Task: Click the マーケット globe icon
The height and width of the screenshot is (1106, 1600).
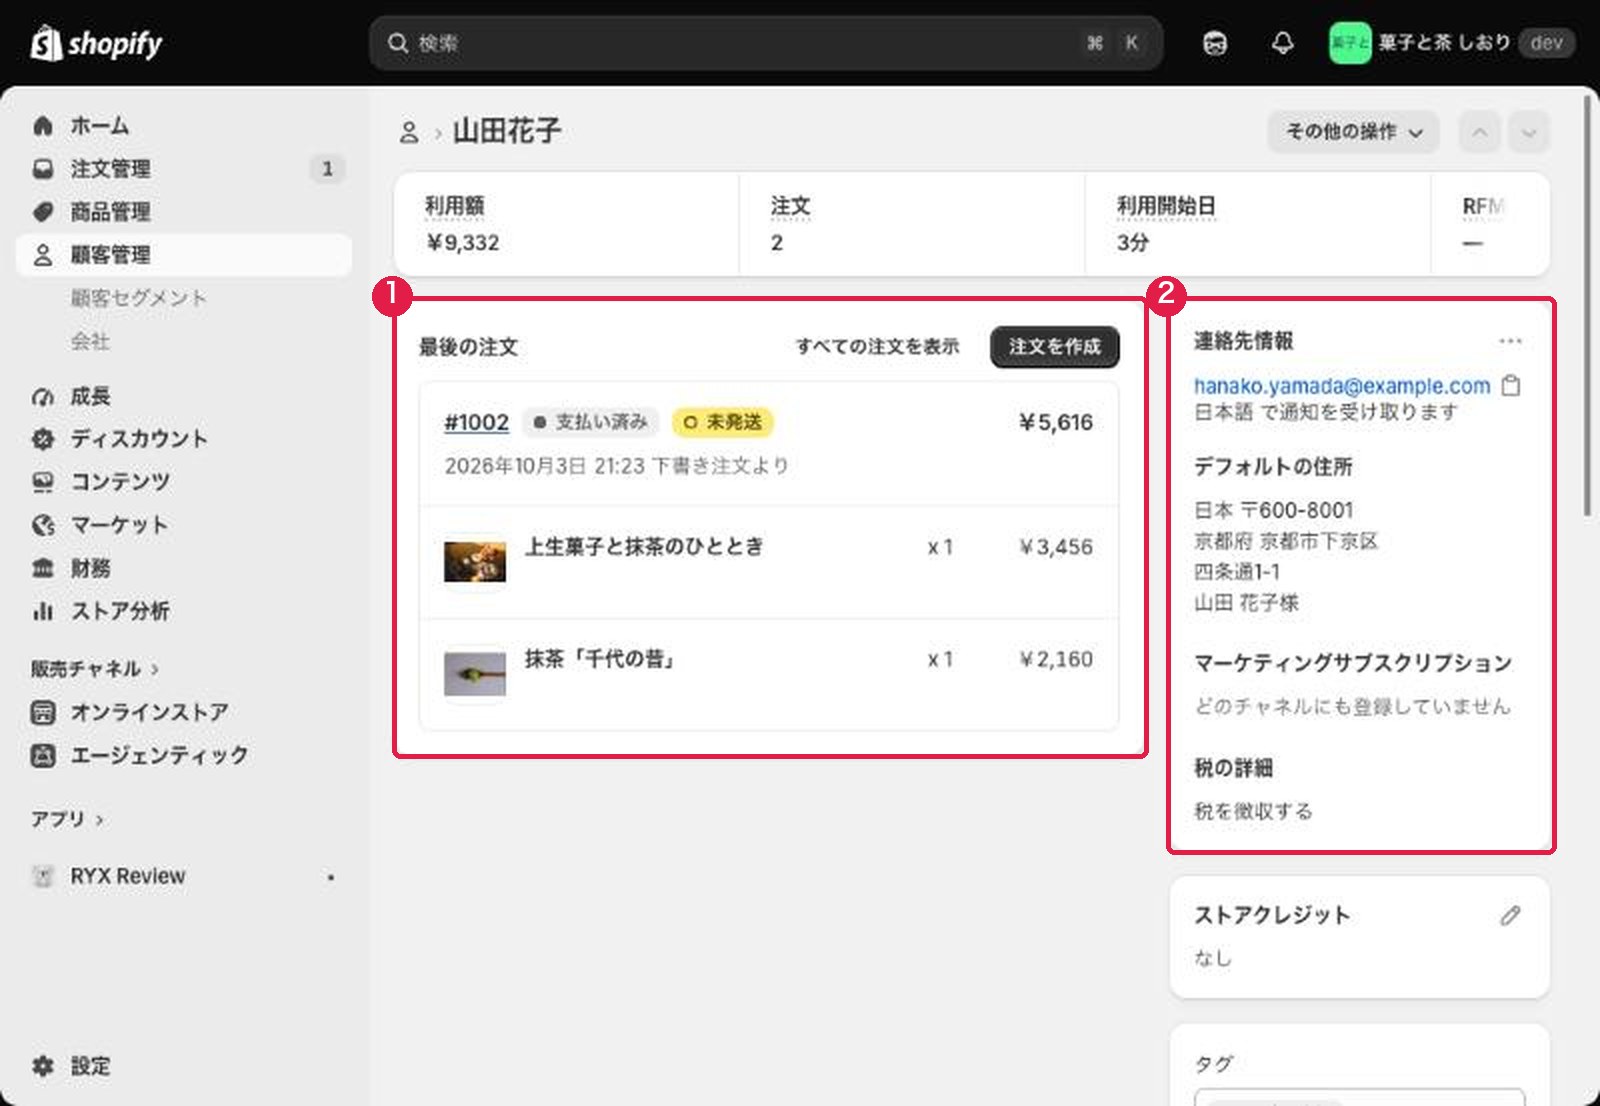Action: point(43,525)
